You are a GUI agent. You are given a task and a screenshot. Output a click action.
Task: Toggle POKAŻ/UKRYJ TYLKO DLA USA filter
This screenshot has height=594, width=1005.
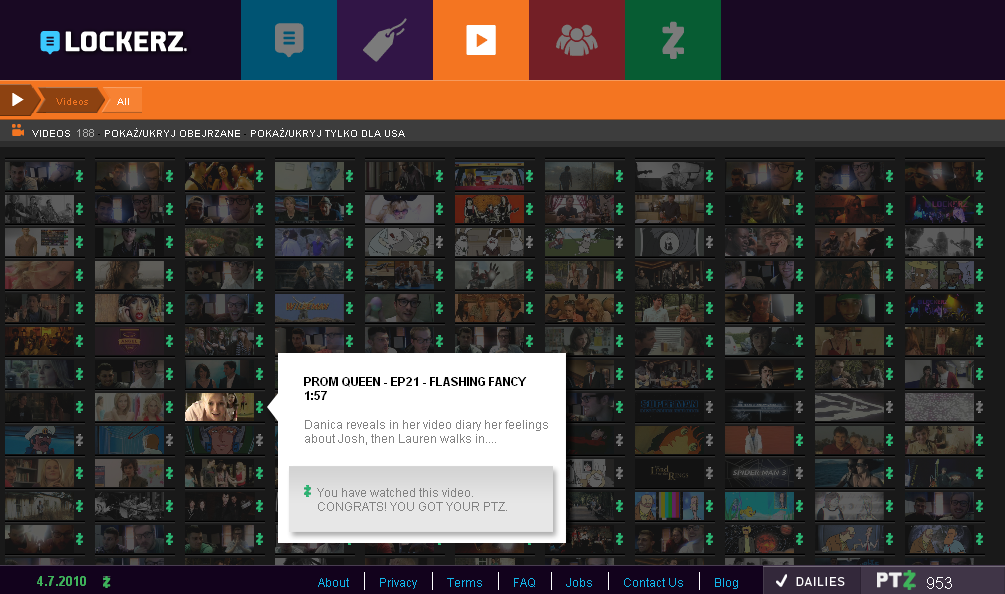[328, 133]
